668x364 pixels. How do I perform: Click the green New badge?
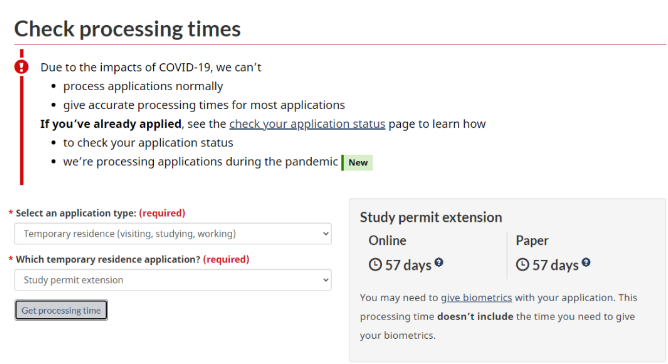coord(357,162)
